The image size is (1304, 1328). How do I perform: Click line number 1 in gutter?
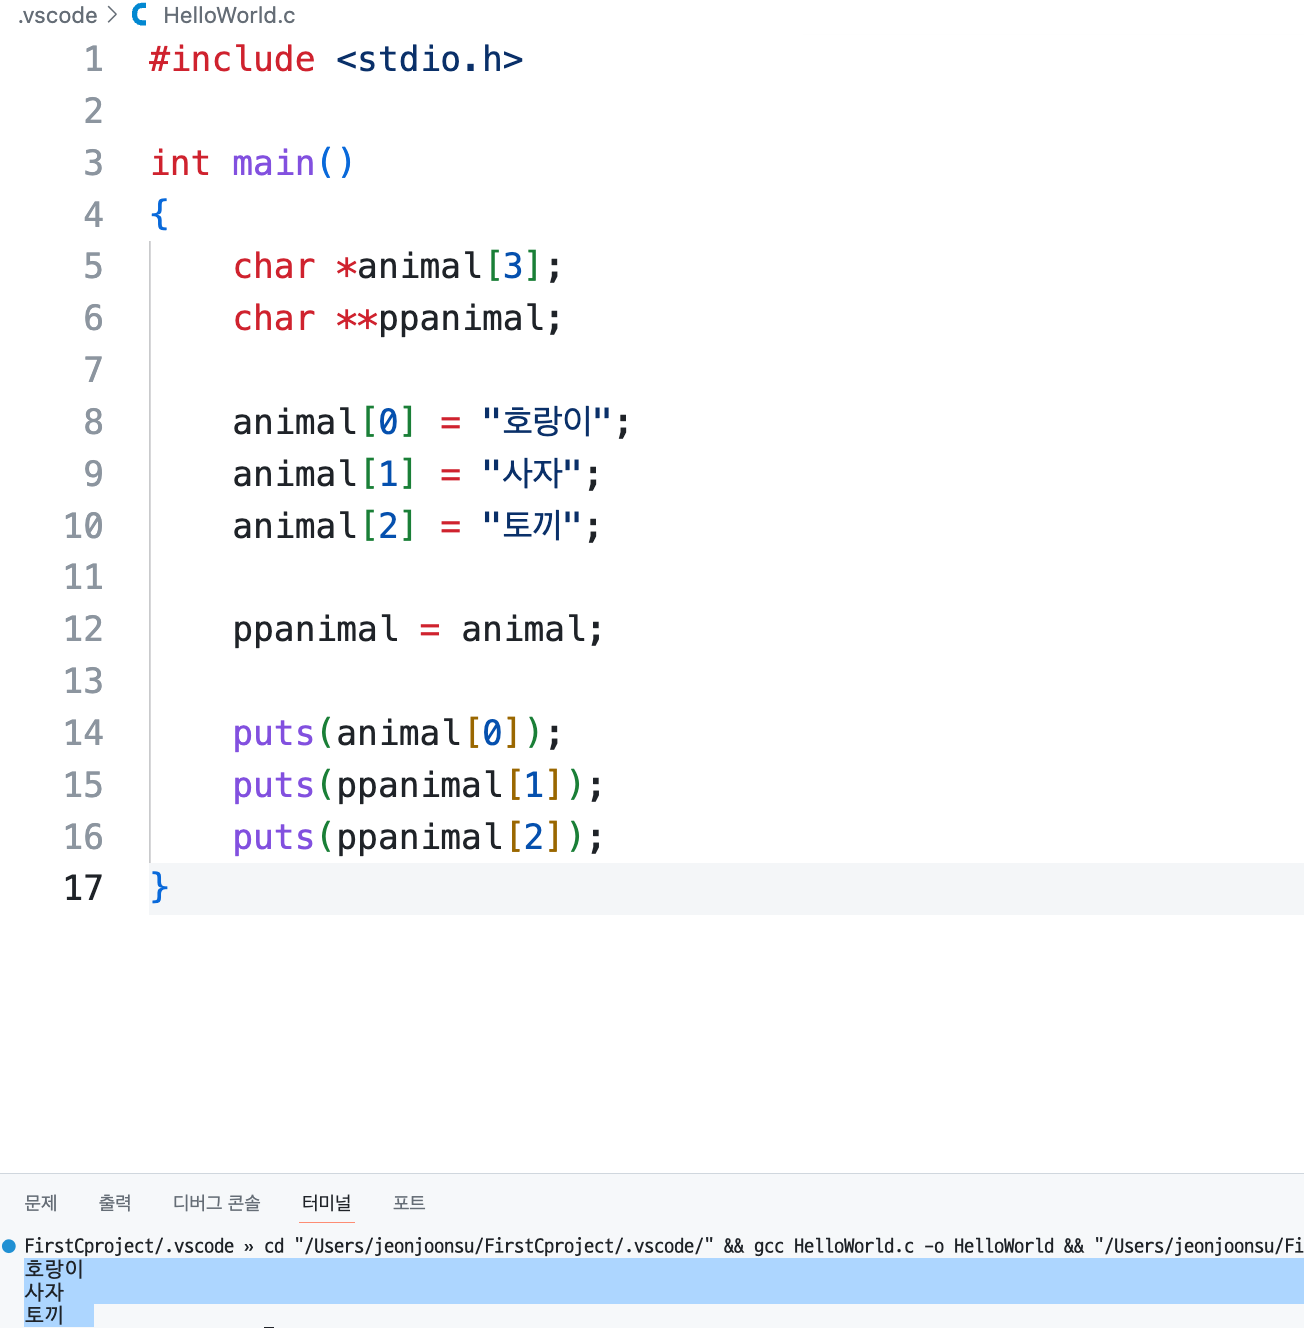click(93, 59)
